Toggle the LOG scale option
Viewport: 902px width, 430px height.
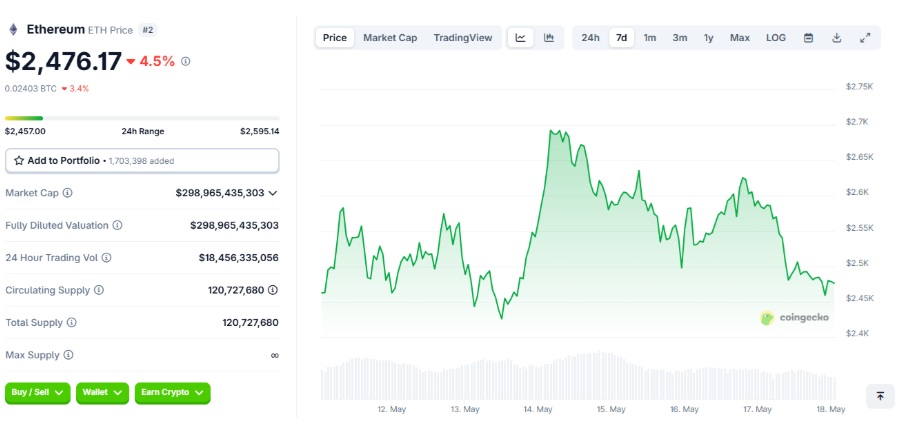pyautogui.click(x=776, y=38)
